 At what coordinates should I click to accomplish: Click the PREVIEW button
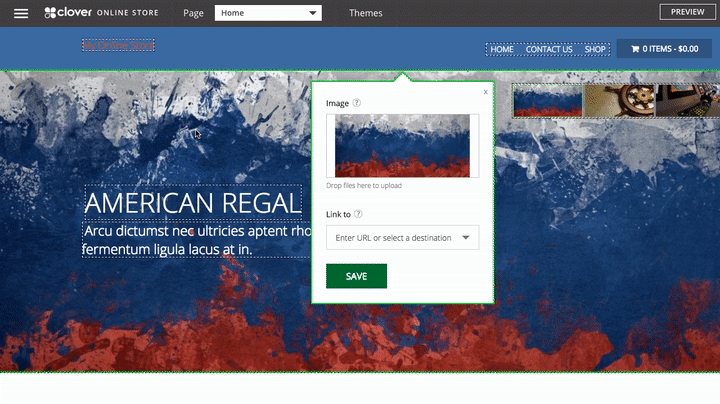click(x=687, y=12)
